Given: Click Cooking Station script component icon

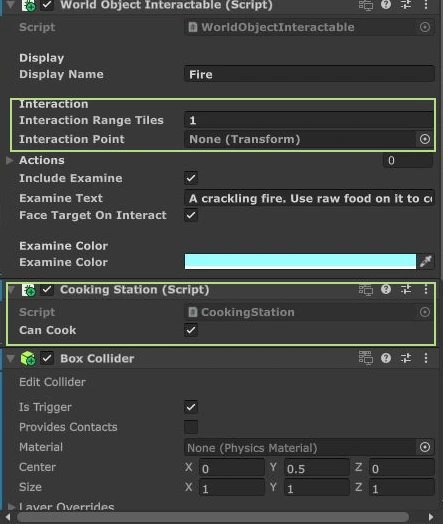Looking at the screenshot, I should click(28, 290).
